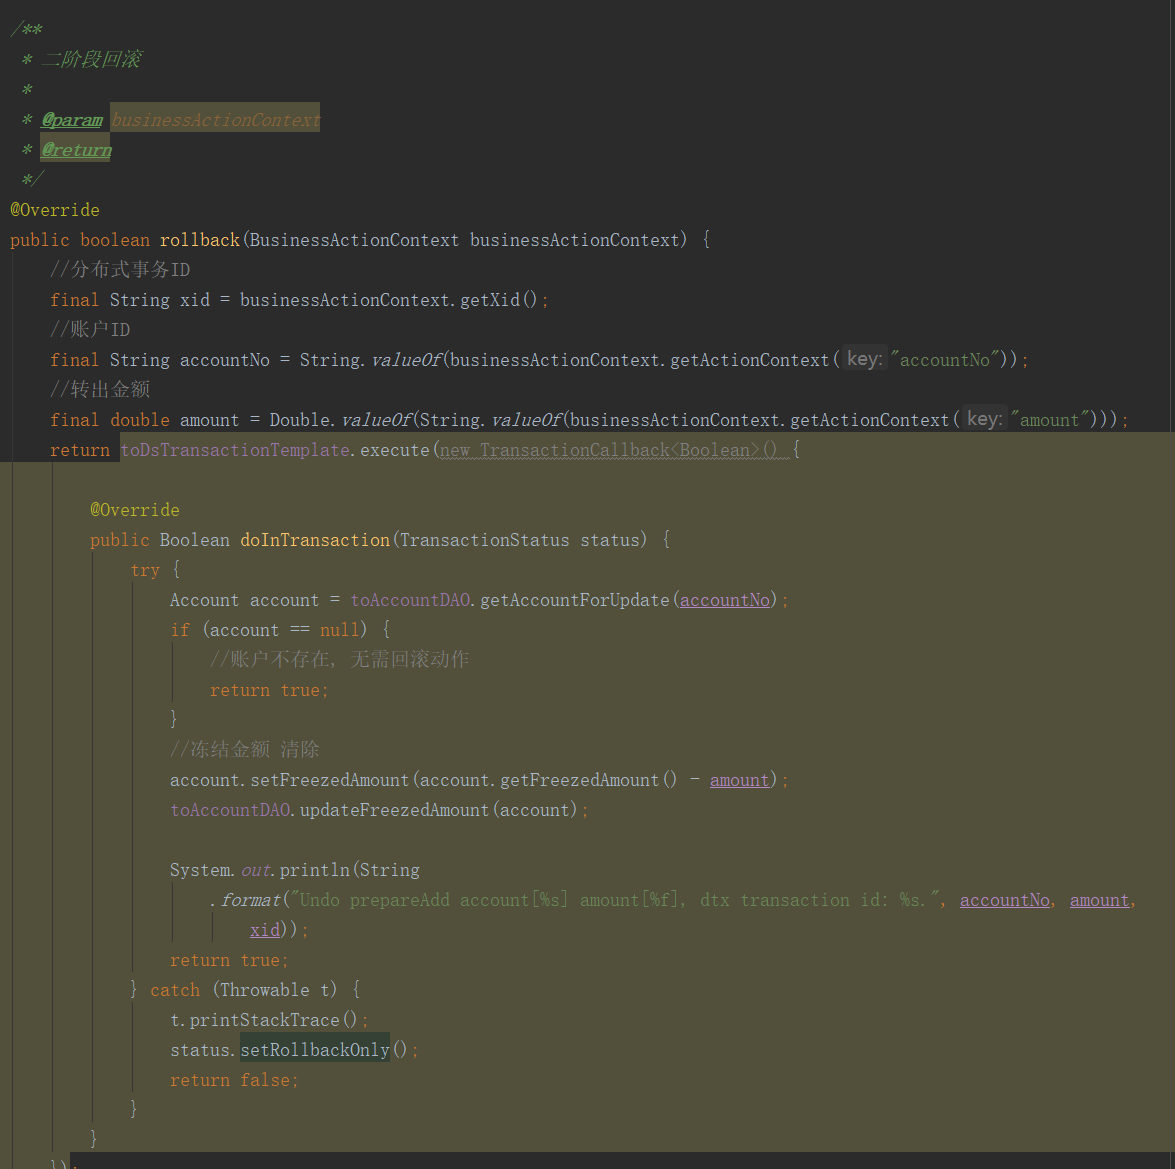Image resolution: width=1175 pixels, height=1169 pixels.
Task: Click the key: hint before "amount"
Action: pos(985,419)
